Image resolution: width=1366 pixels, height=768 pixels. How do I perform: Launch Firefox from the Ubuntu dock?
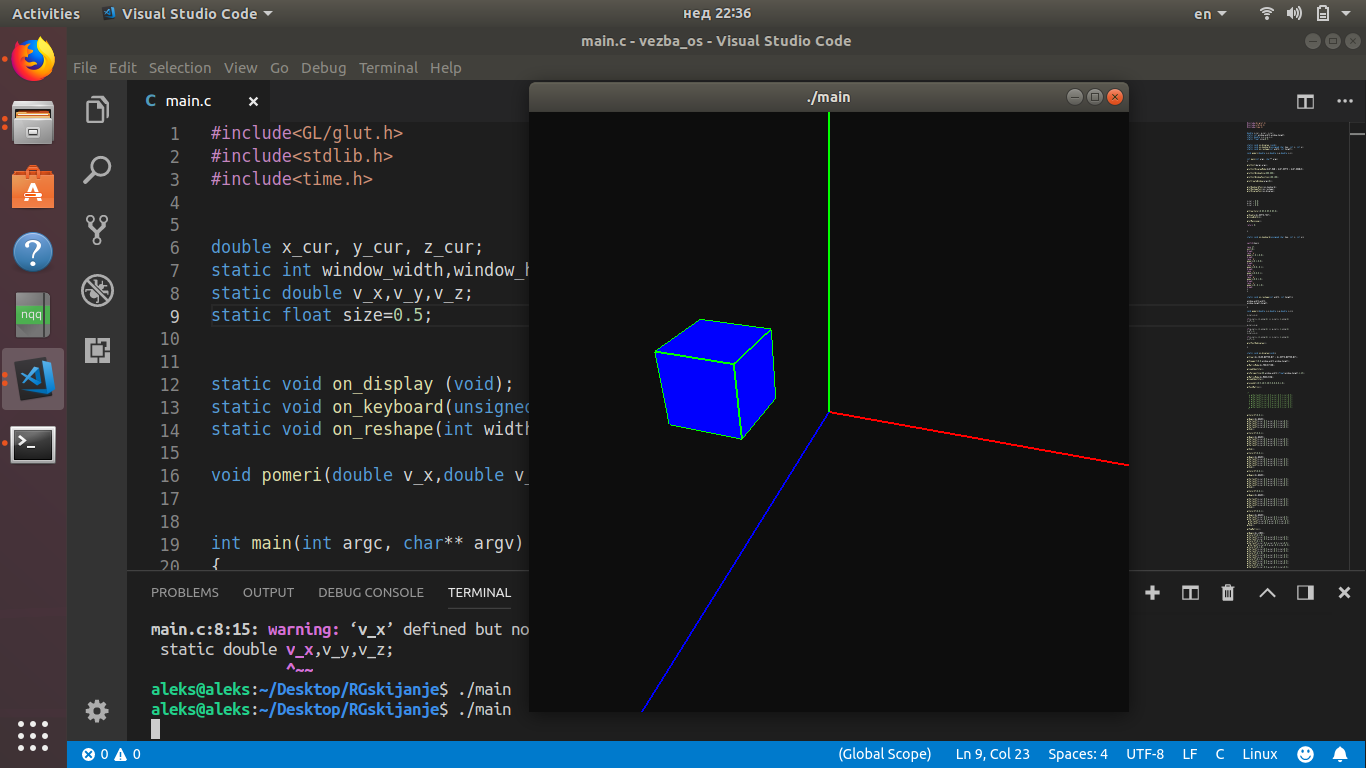(33, 60)
